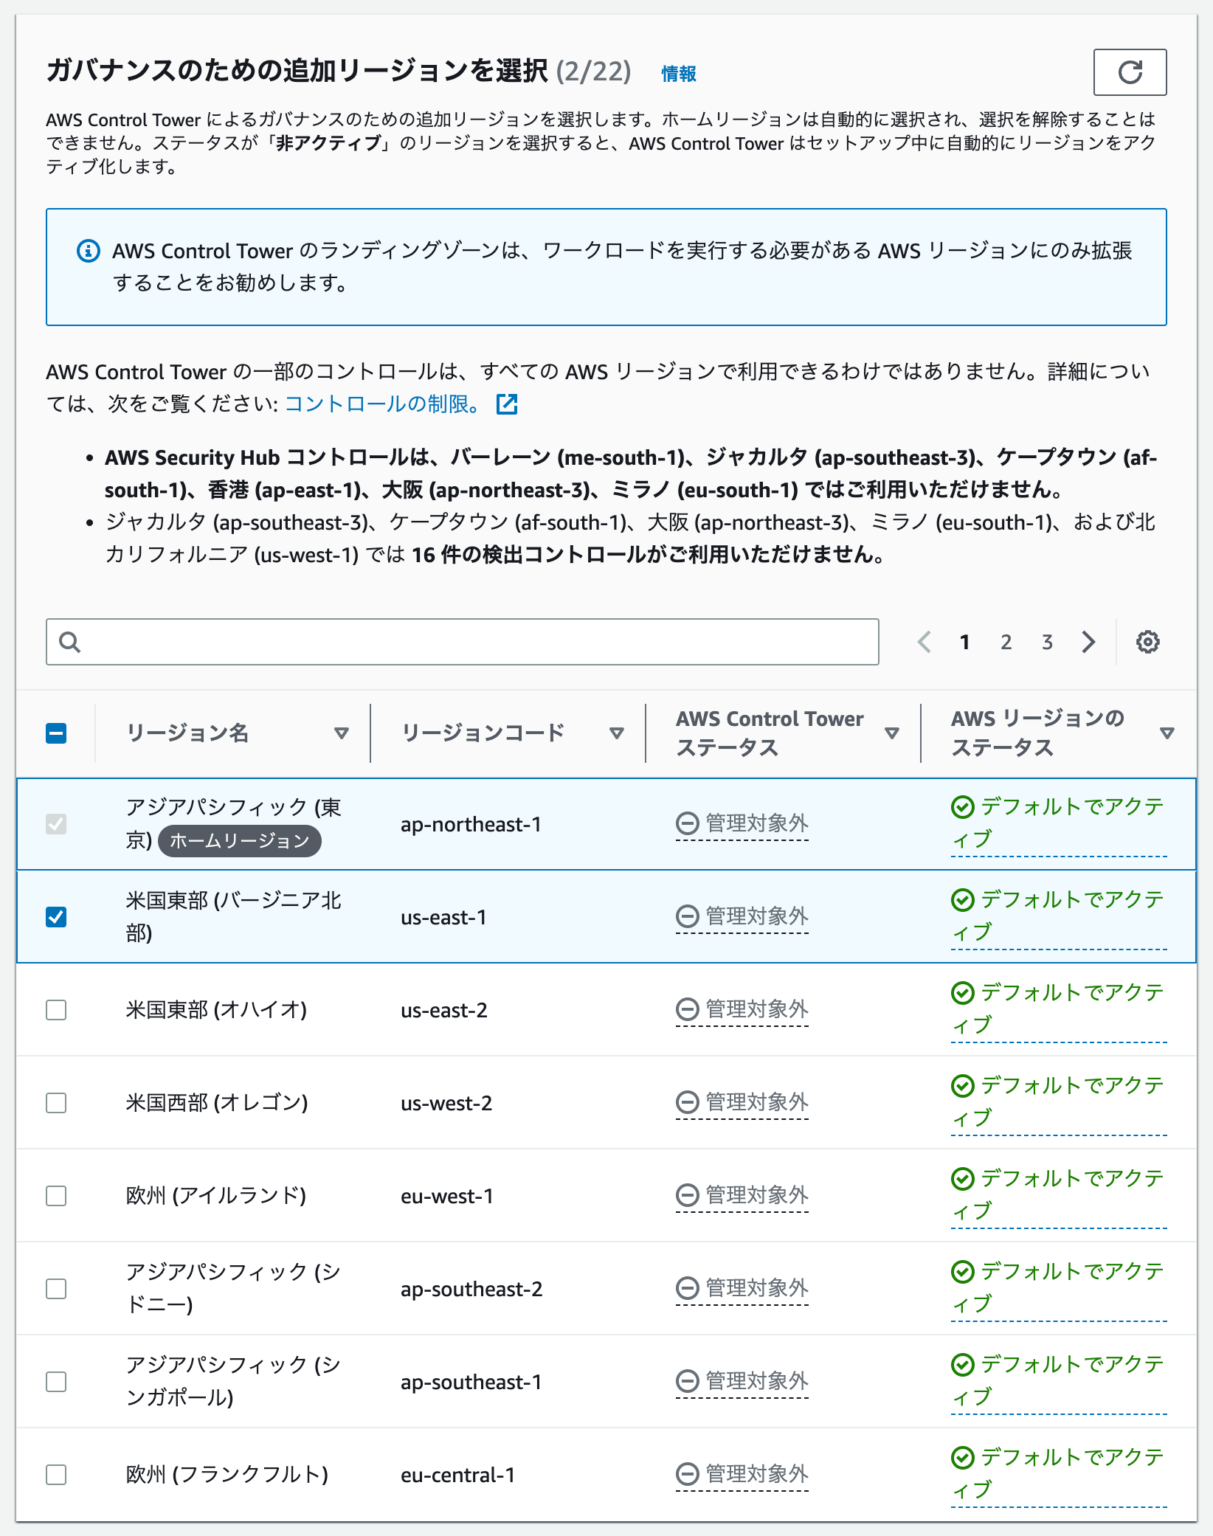
Task: Click the 情報 link next to the heading
Action: point(677,72)
